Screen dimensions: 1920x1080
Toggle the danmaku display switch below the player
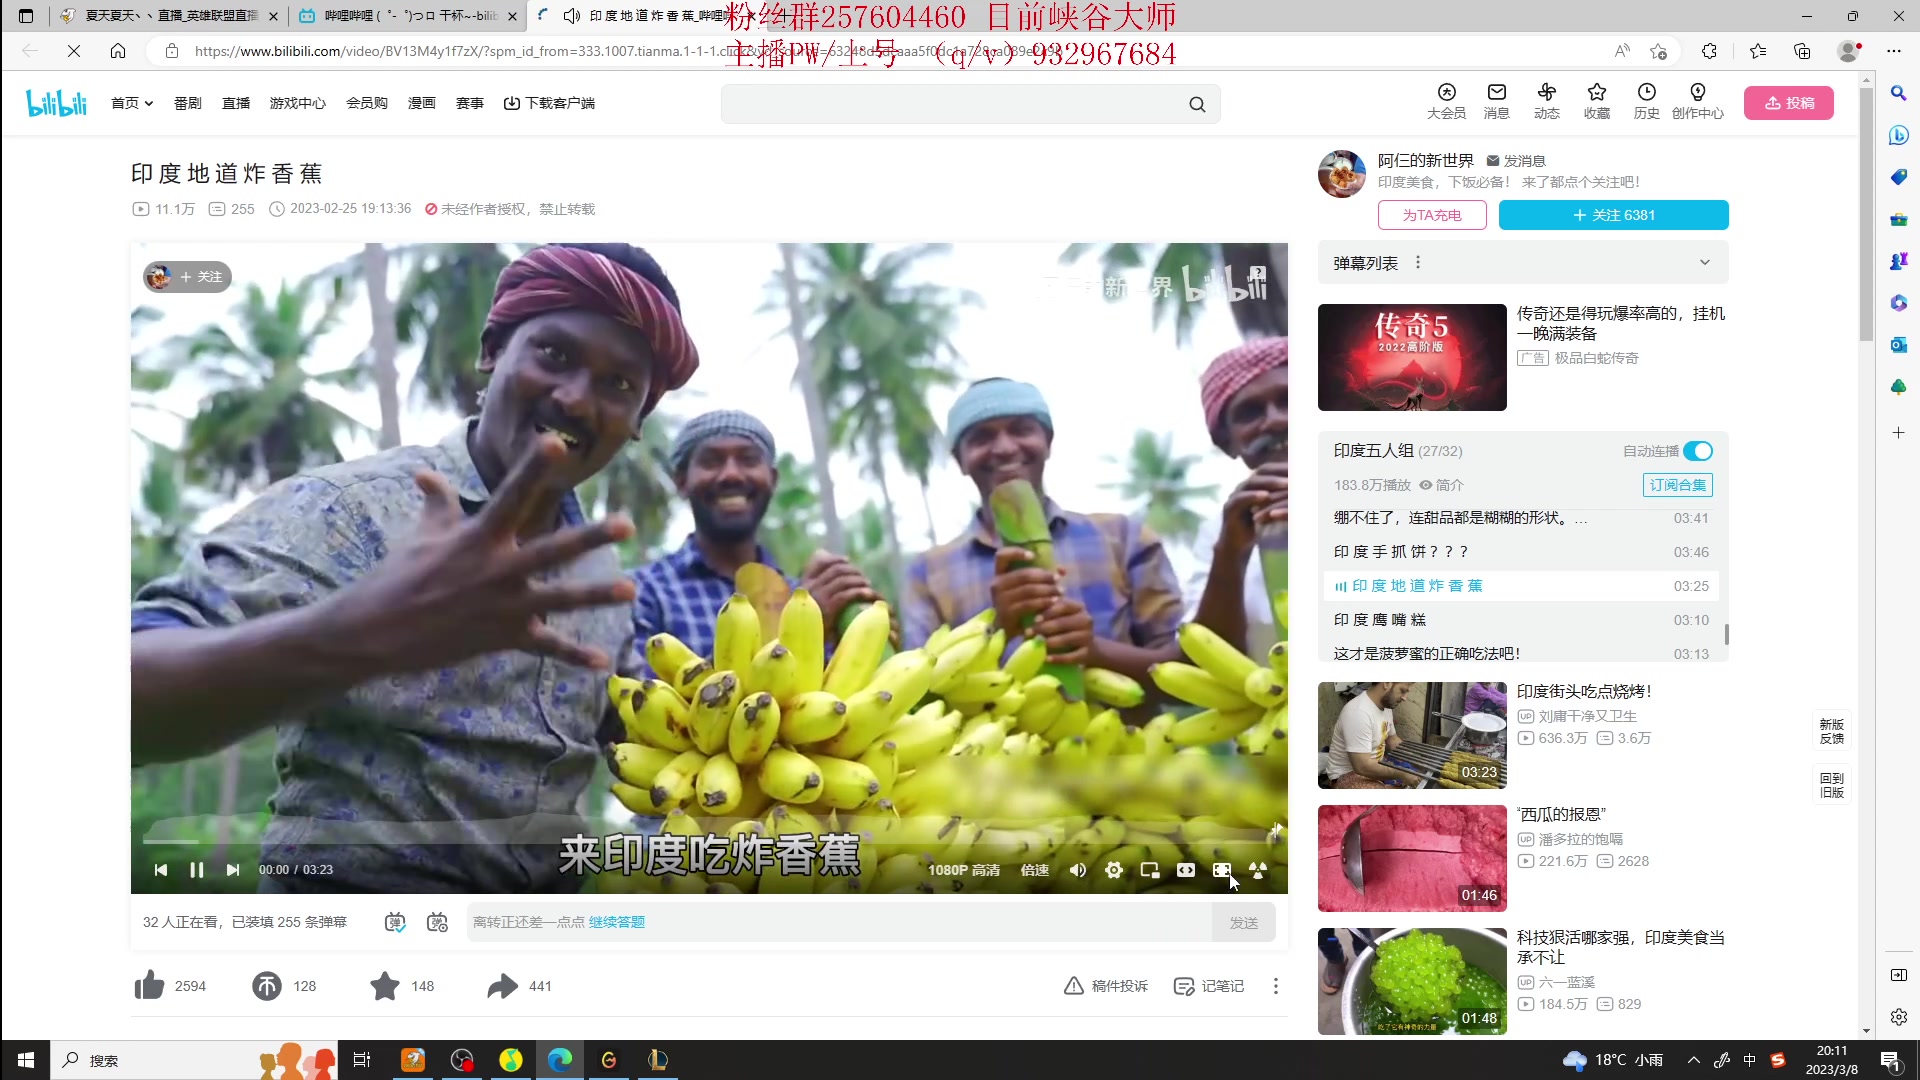[x=395, y=922]
